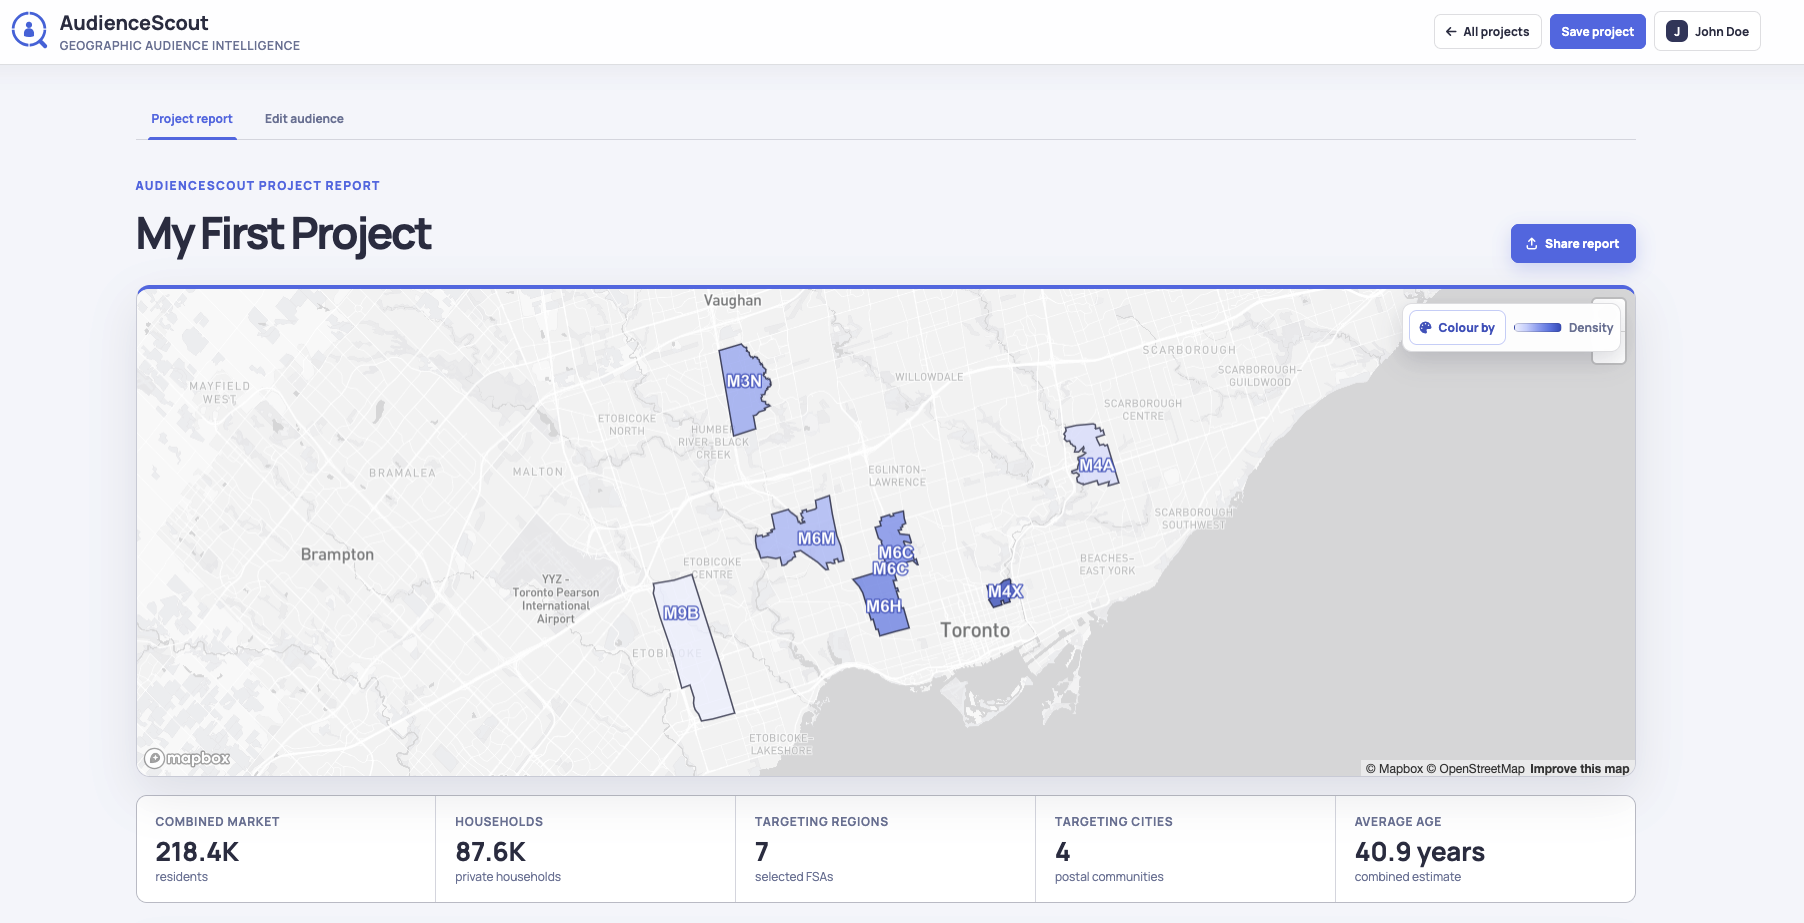Click the upload icon in Share report

click(x=1531, y=244)
